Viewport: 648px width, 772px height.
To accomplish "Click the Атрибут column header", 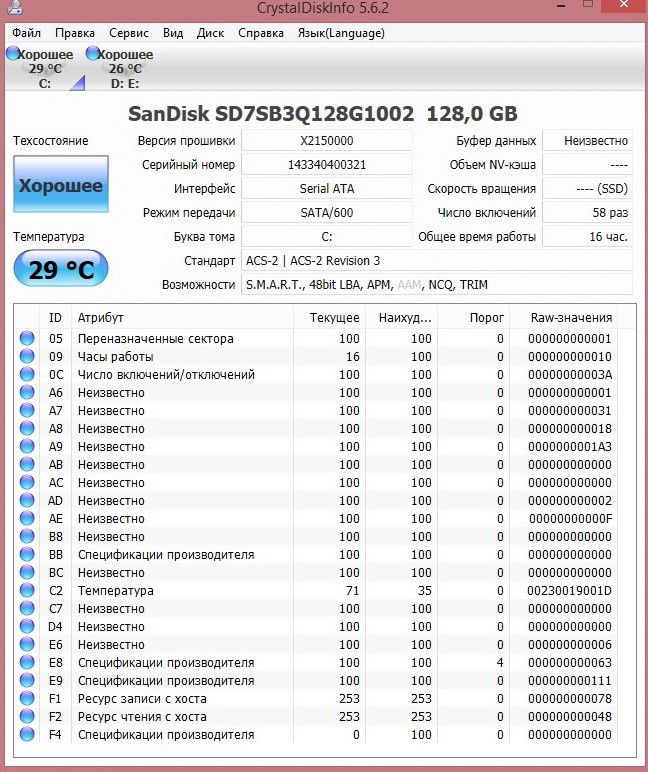I will (x=182, y=318).
